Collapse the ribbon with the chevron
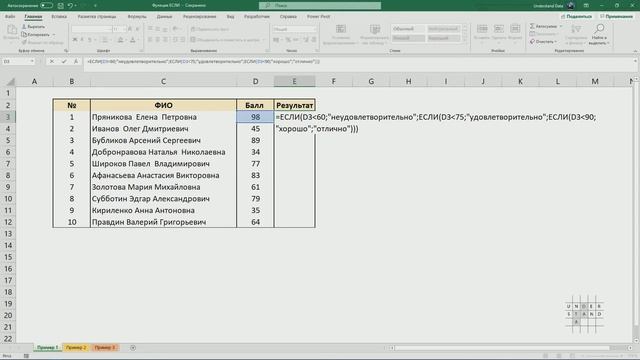 [x=635, y=51]
